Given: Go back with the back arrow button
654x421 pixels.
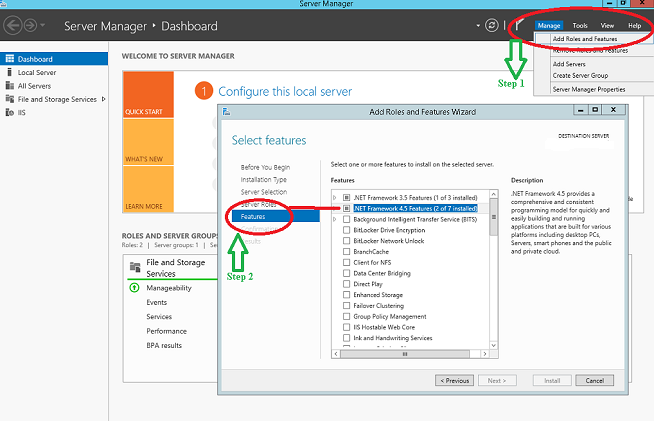Looking at the screenshot, I should click(x=13, y=26).
